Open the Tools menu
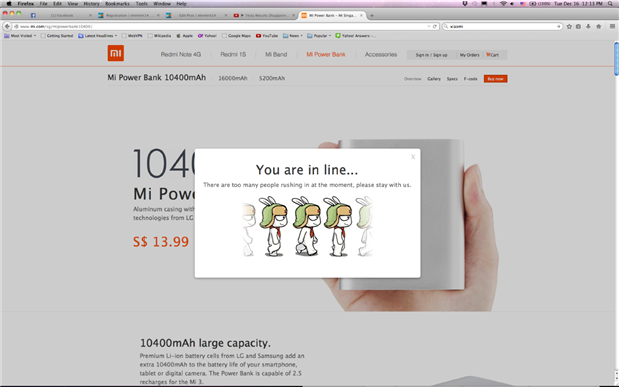This screenshot has width=619, height=387. point(141,4)
